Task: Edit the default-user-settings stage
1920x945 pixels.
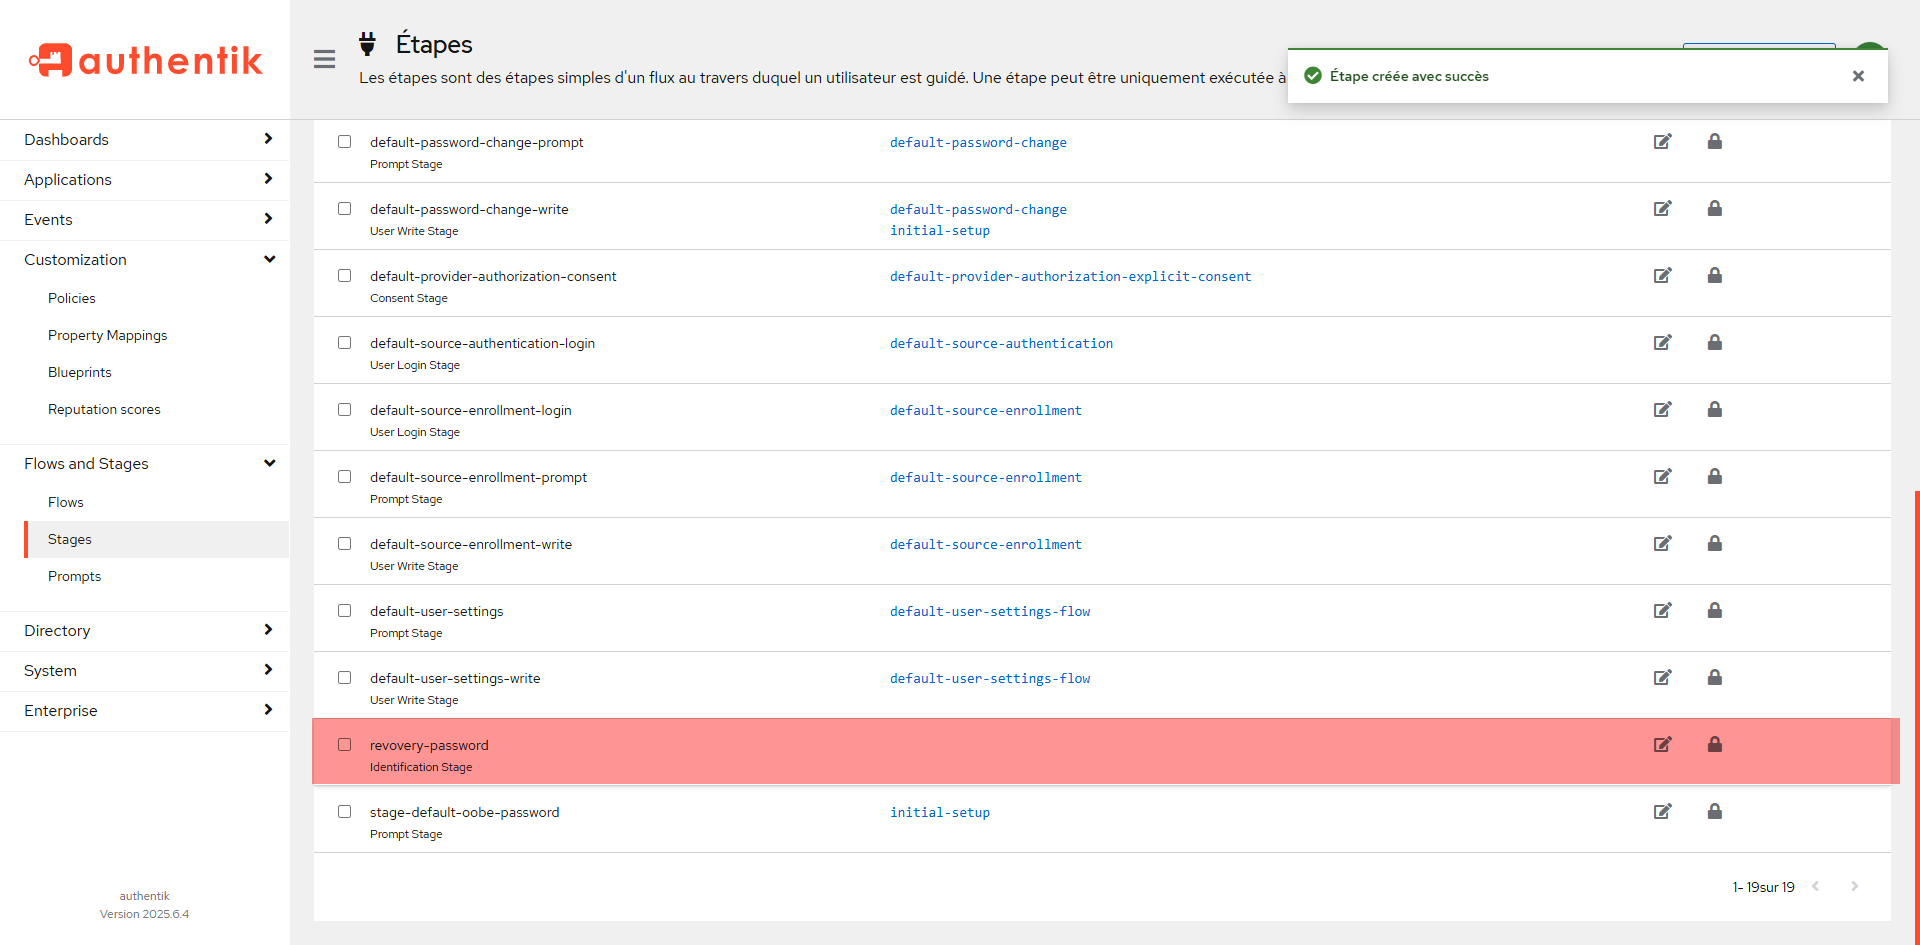Action: click(x=1662, y=610)
